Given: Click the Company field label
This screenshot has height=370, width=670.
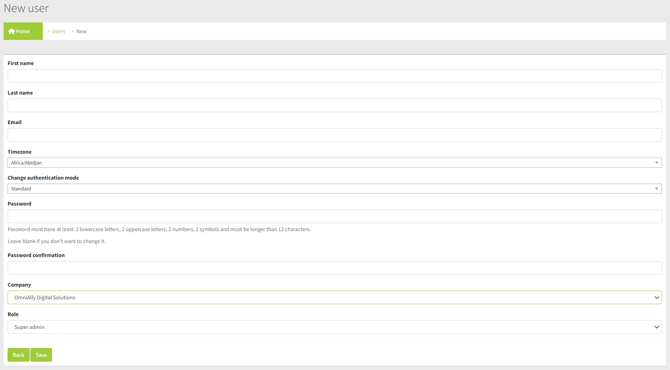Looking at the screenshot, I should [19, 285].
